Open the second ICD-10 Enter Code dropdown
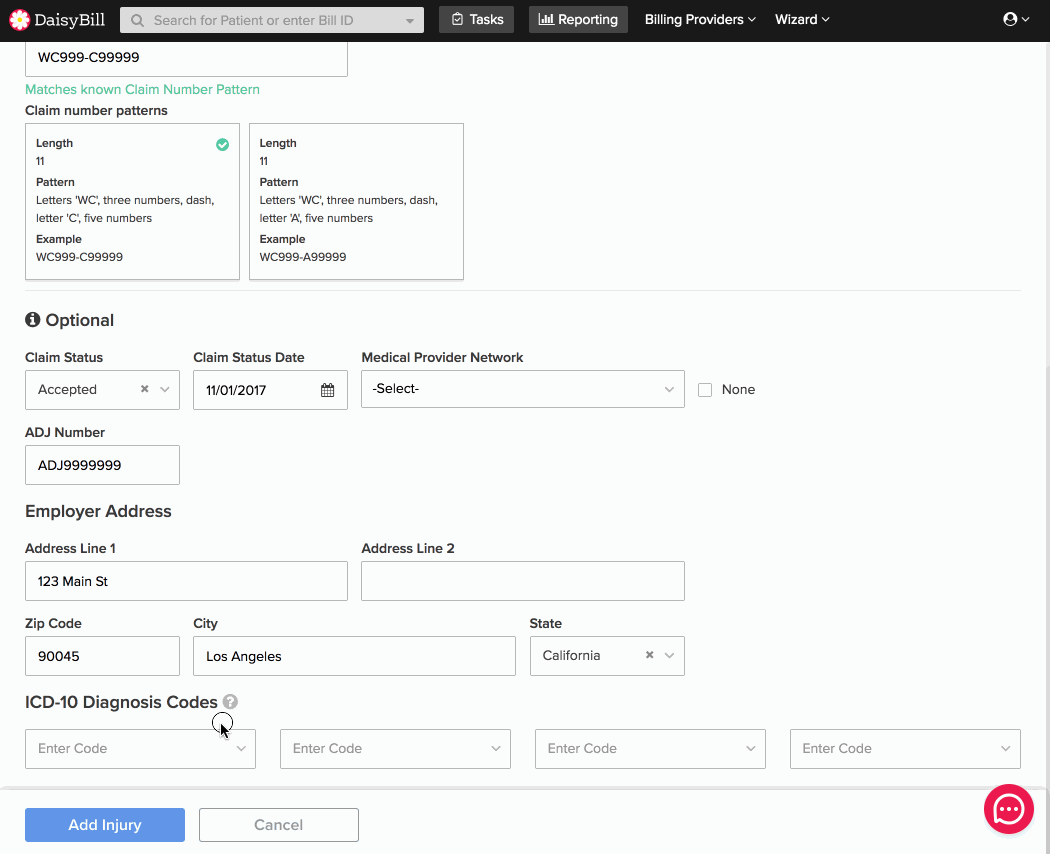This screenshot has width=1050, height=854. (x=395, y=749)
